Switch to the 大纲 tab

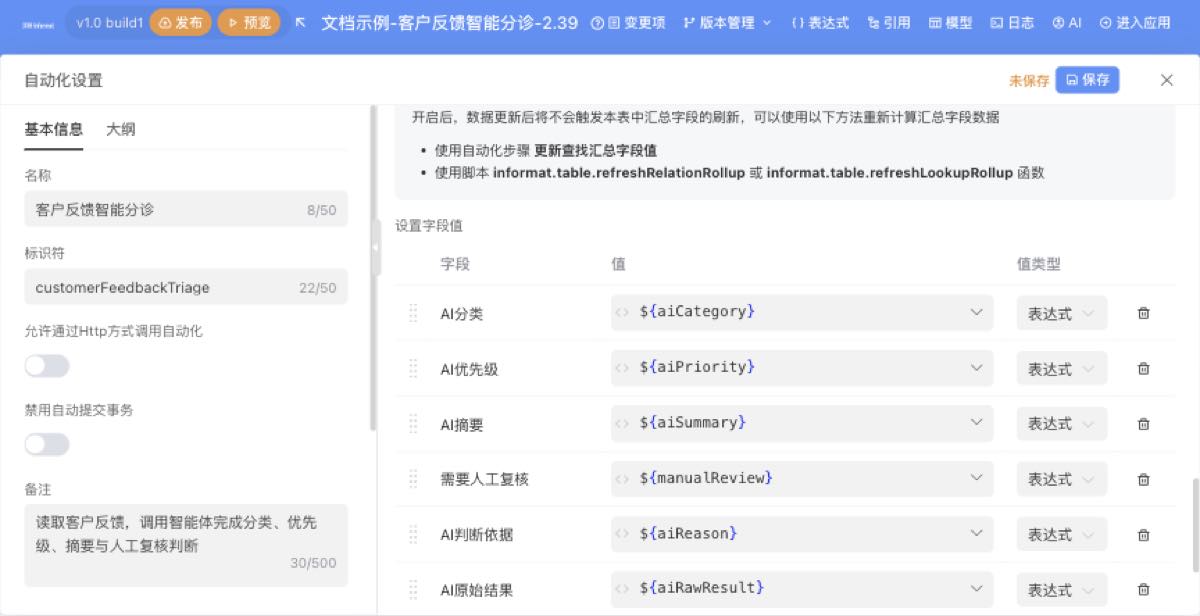[x=121, y=129]
